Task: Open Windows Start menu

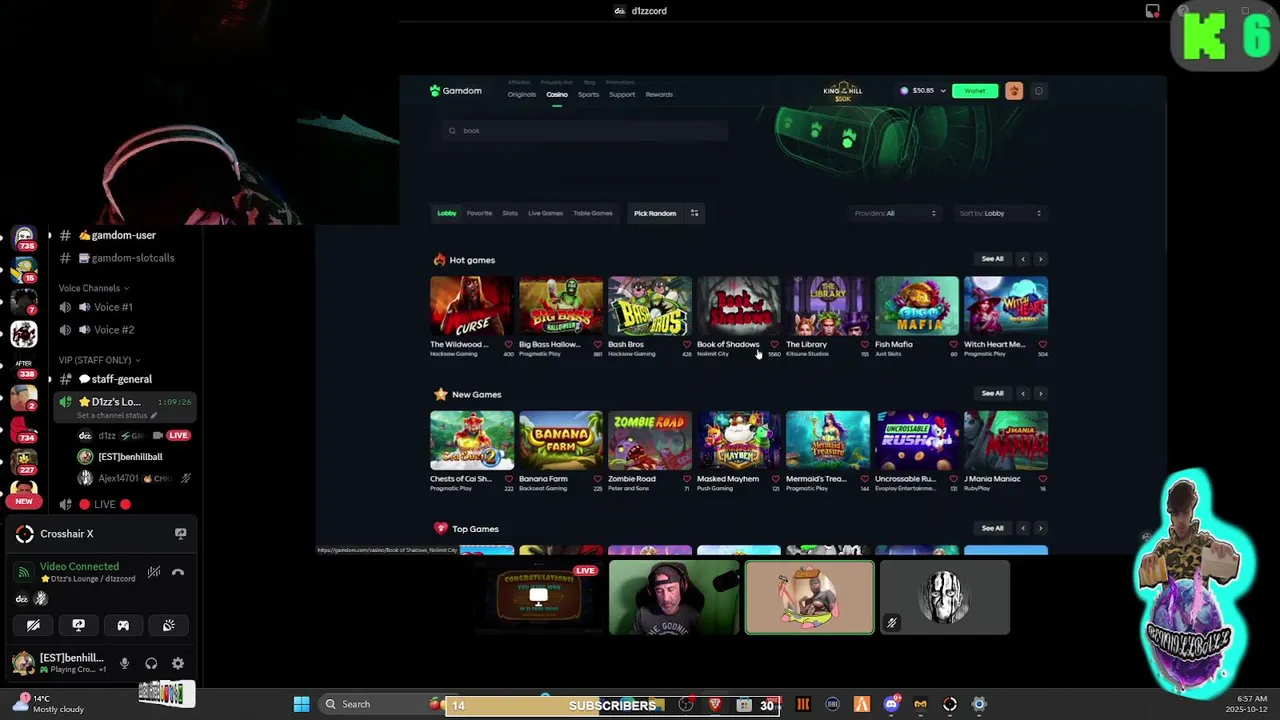Action: 301,704
